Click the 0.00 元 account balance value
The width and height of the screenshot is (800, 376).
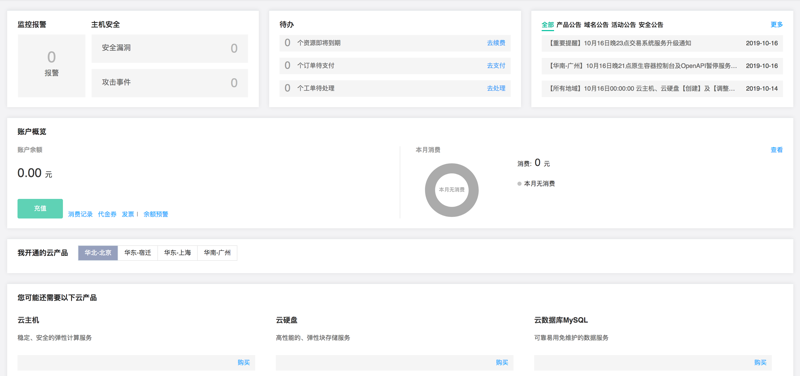35,173
